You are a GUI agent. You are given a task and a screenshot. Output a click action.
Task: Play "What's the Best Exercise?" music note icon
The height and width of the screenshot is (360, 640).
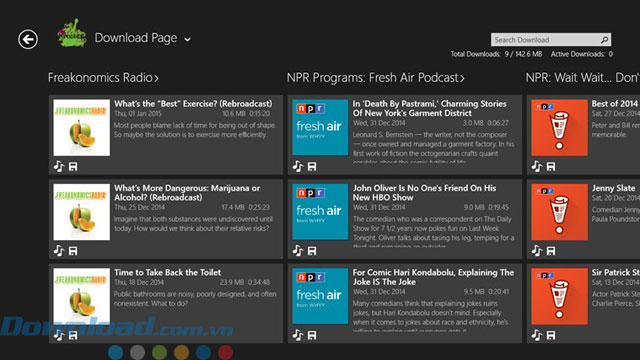(x=59, y=167)
